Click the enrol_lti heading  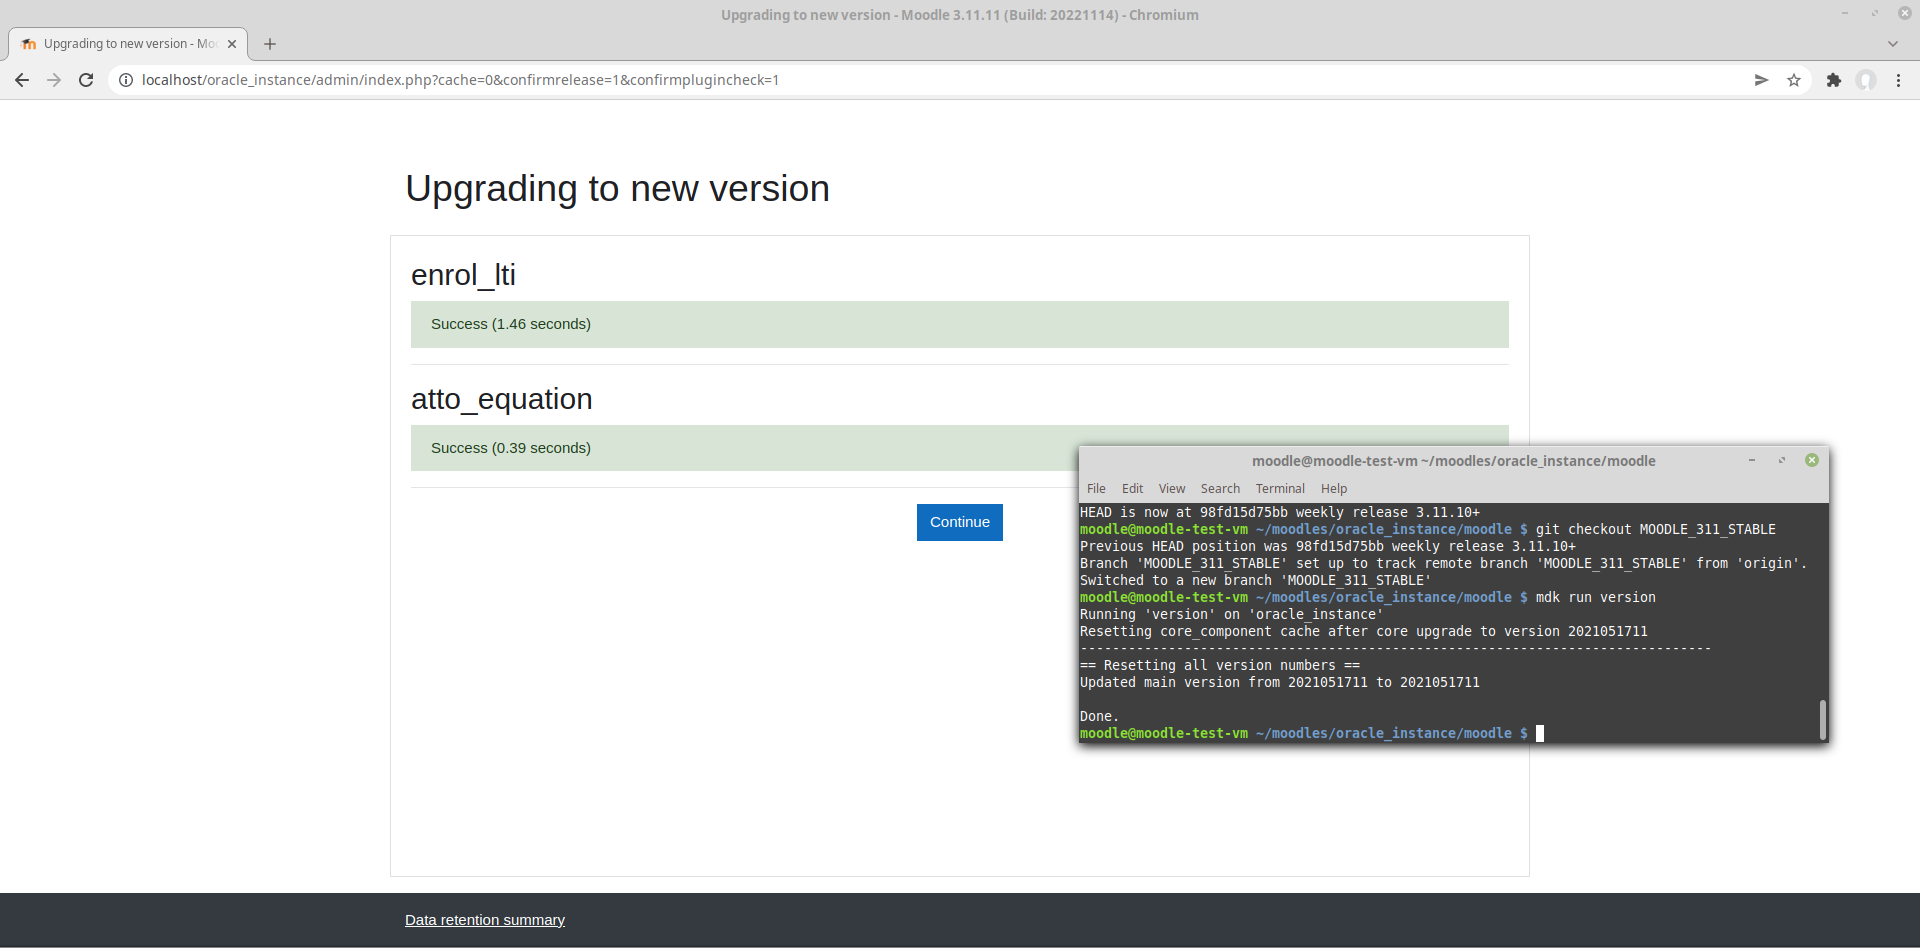coord(463,275)
